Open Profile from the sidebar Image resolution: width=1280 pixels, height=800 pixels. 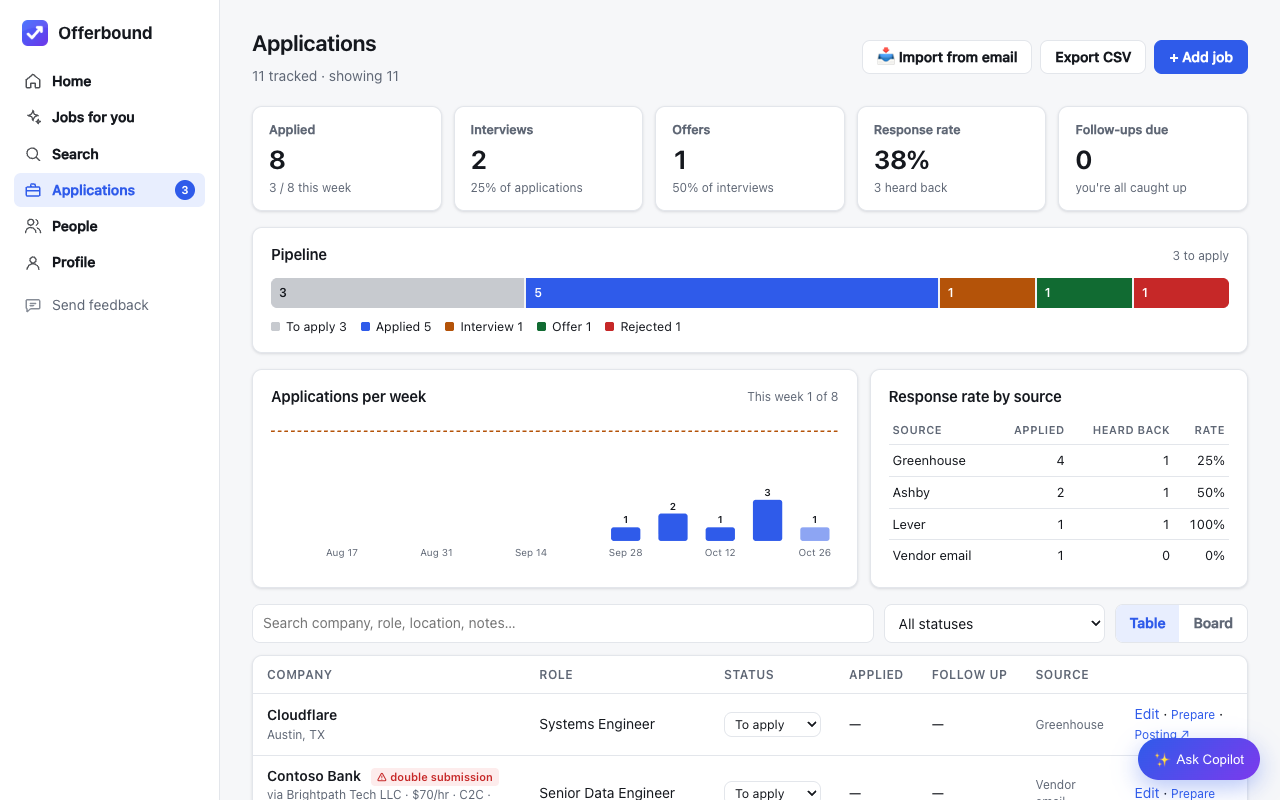[109, 262]
